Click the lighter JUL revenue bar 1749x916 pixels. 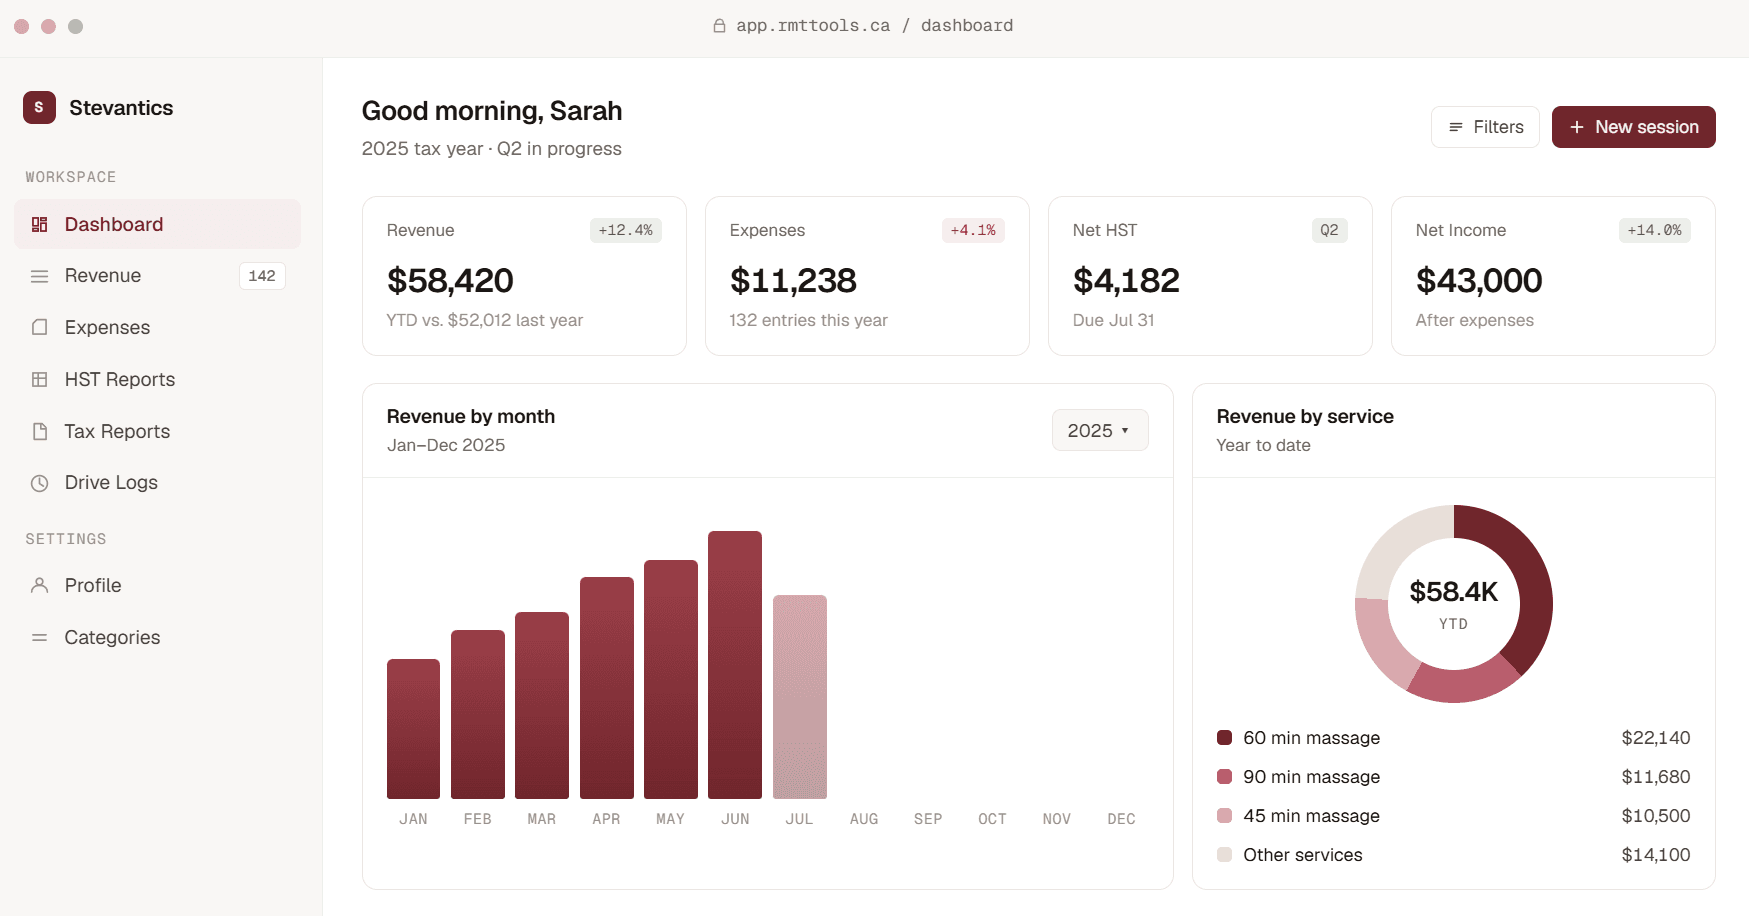[x=800, y=697]
